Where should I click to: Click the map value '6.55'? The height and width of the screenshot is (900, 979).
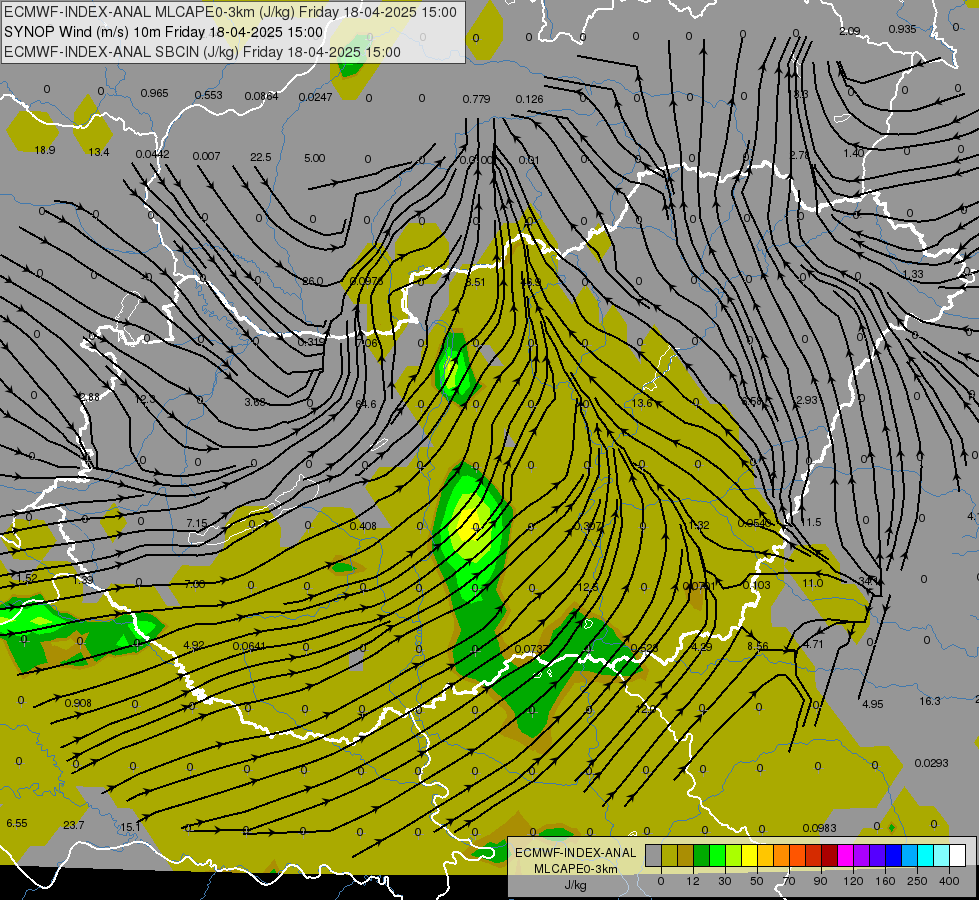[17, 823]
